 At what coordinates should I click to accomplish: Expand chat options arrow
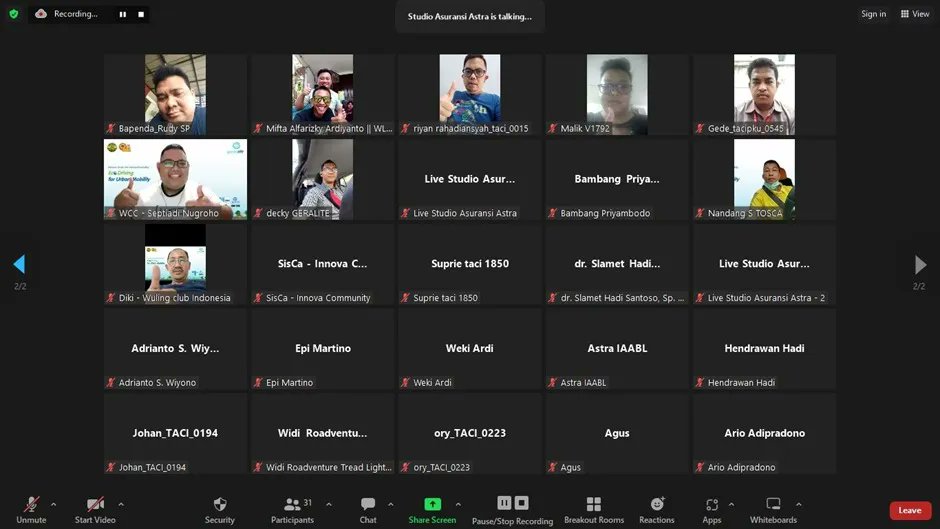(391, 504)
